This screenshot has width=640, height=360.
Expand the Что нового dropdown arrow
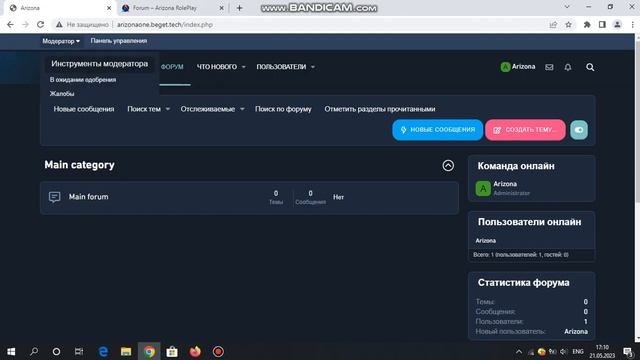coord(244,67)
